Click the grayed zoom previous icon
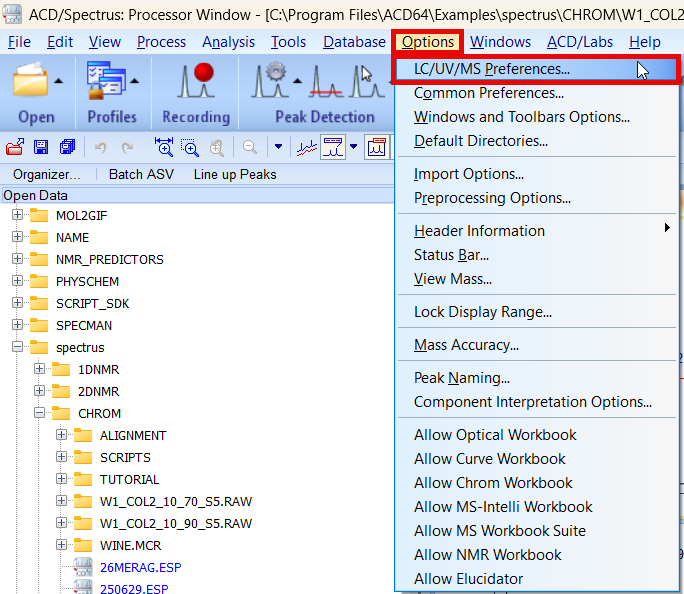Screen dimensions: 684x594 coord(217,148)
